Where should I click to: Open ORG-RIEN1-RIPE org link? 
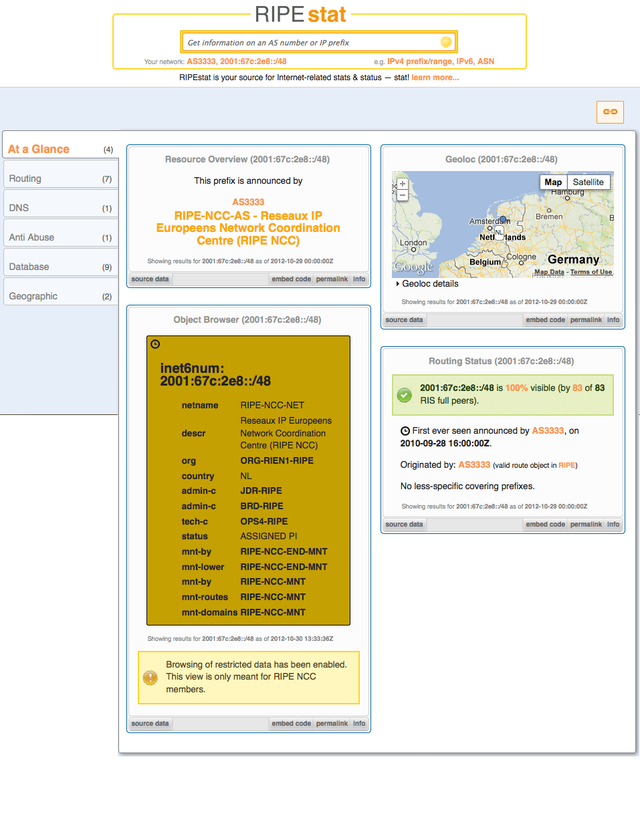277,461
